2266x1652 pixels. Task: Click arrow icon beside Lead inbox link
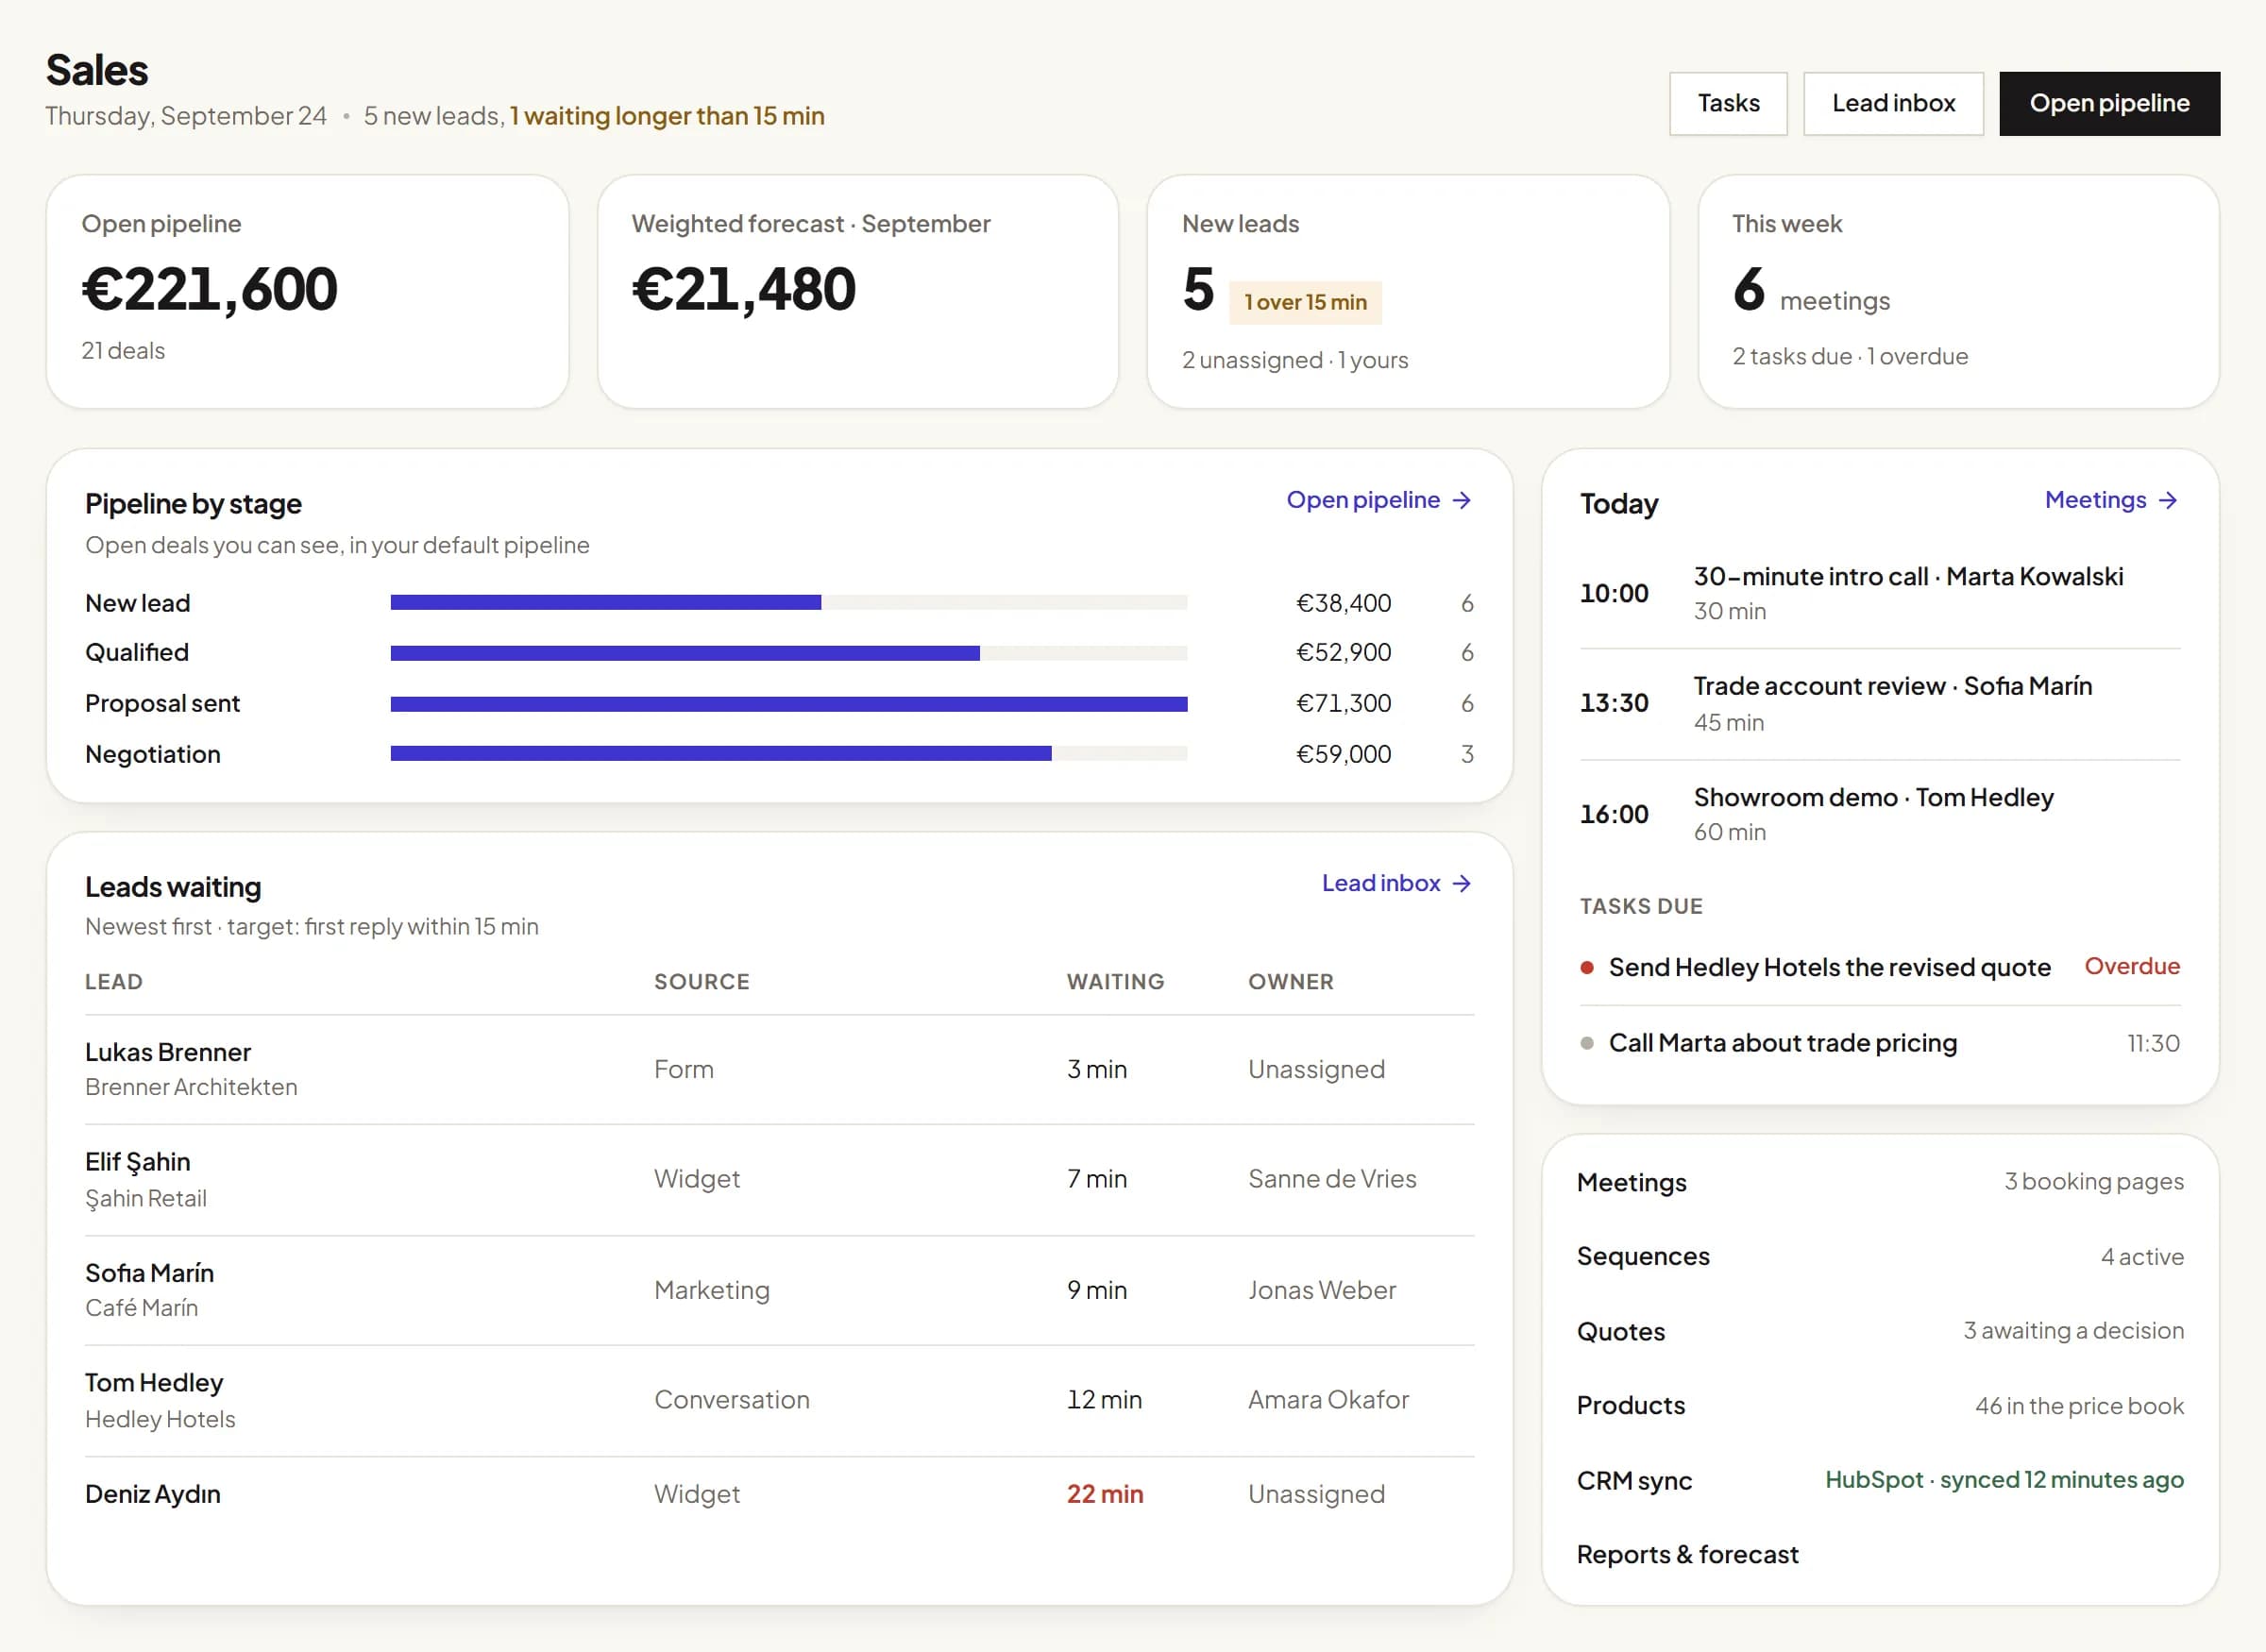point(1461,882)
